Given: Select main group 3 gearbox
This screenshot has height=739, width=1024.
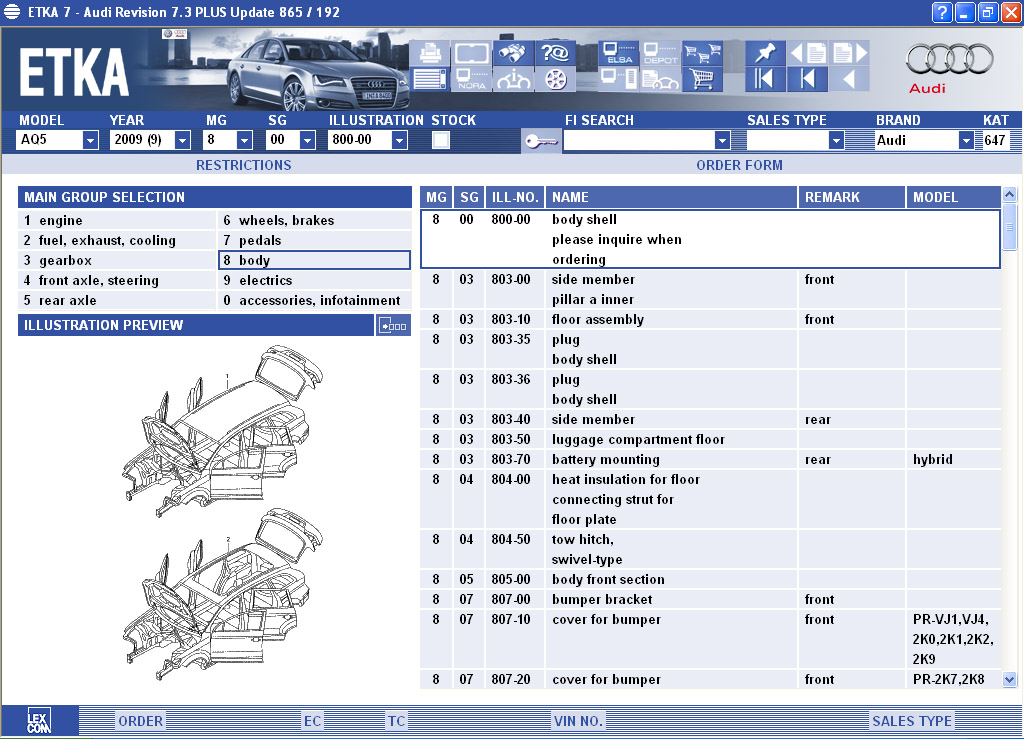Looking at the screenshot, I should (x=118, y=260).
